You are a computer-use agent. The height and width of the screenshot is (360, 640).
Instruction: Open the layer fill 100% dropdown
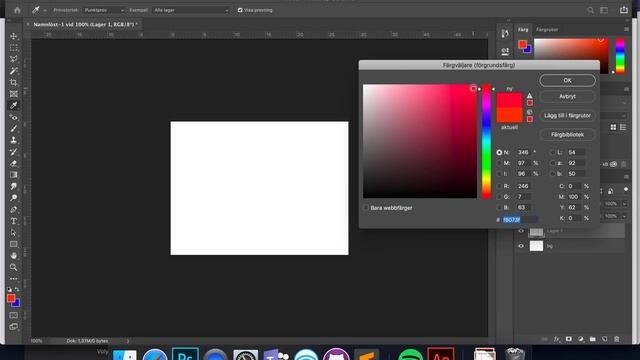(624, 216)
